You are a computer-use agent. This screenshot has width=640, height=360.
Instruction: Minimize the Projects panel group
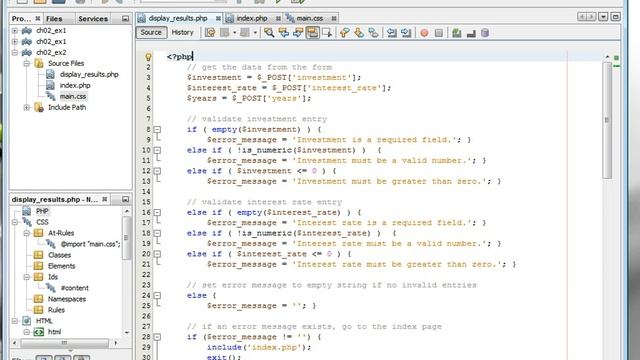(x=125, y=19)
